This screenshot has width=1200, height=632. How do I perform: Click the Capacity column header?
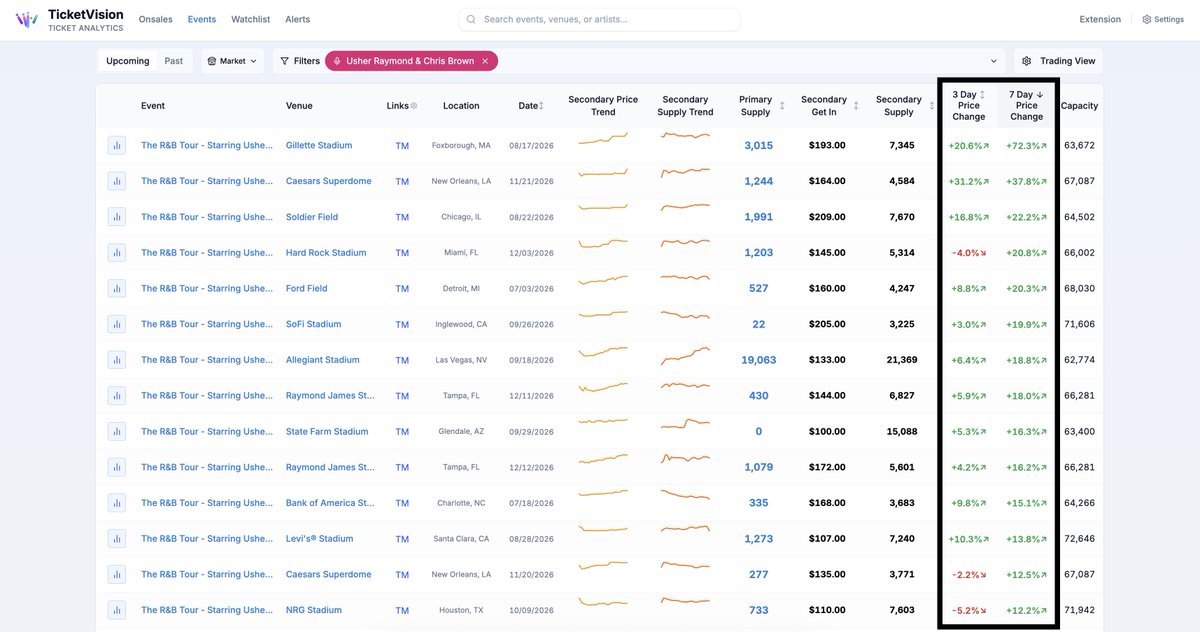[1080, 105]
